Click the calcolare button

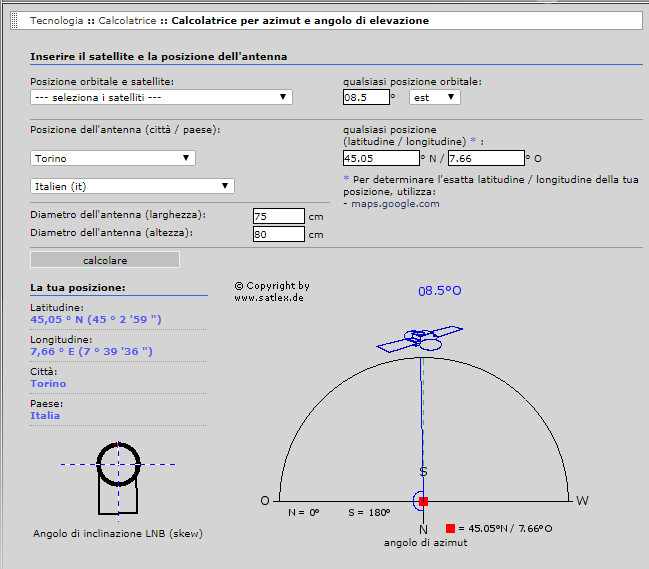point(105,260)
